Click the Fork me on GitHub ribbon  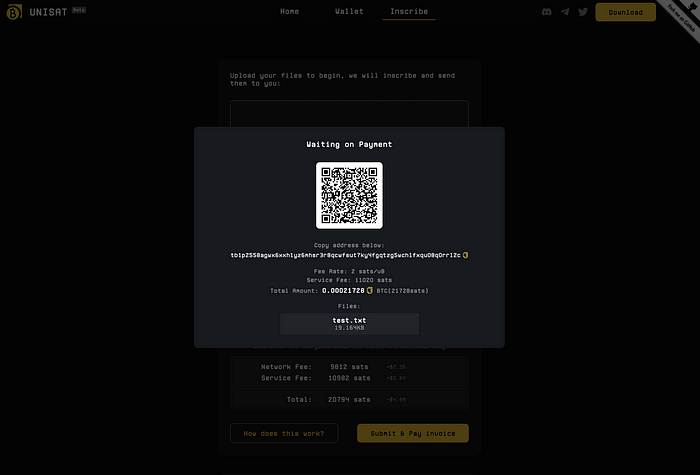pos(684,16)
